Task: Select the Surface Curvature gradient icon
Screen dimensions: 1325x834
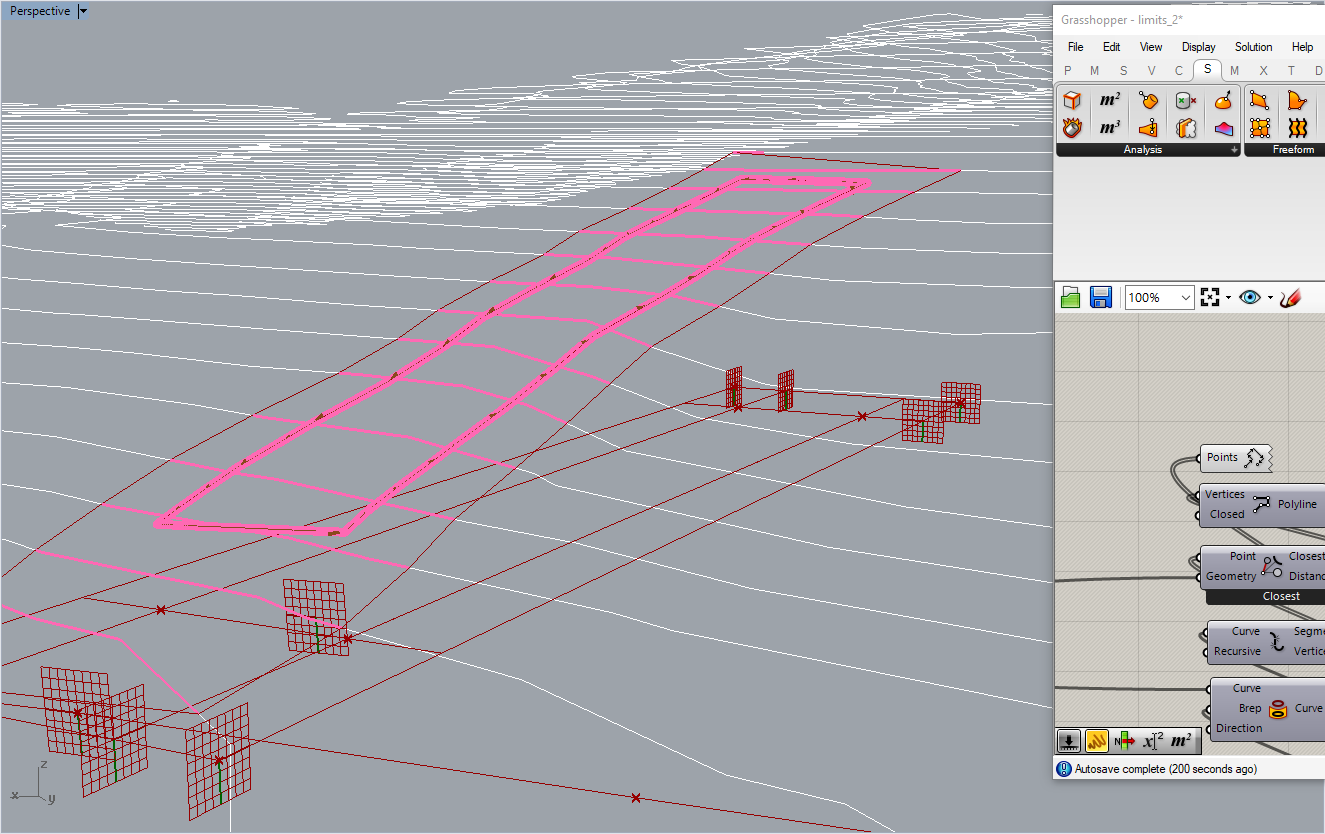Action: (x=1223, y=128)
